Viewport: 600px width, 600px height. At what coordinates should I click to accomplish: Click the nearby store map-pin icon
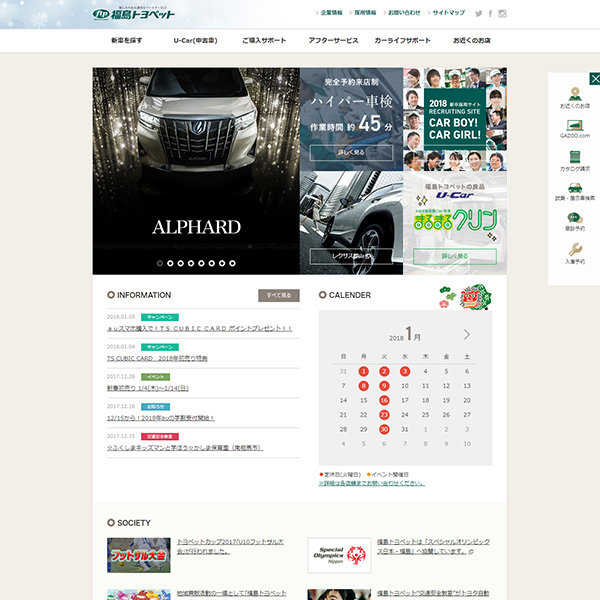[575, 94]
